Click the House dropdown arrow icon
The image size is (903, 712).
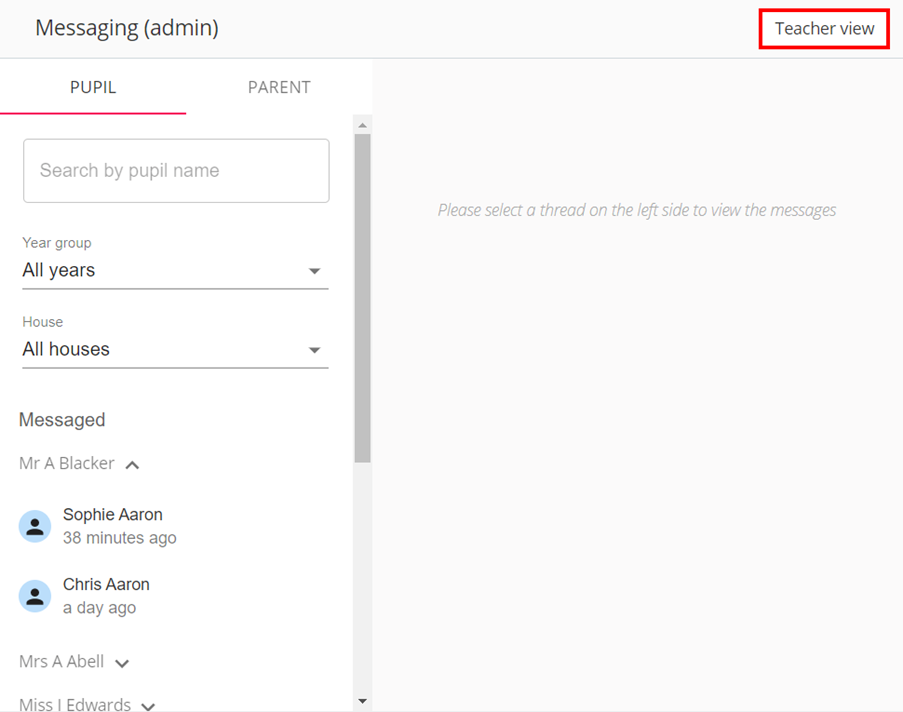pyautogui.click(x=315, y=349)
